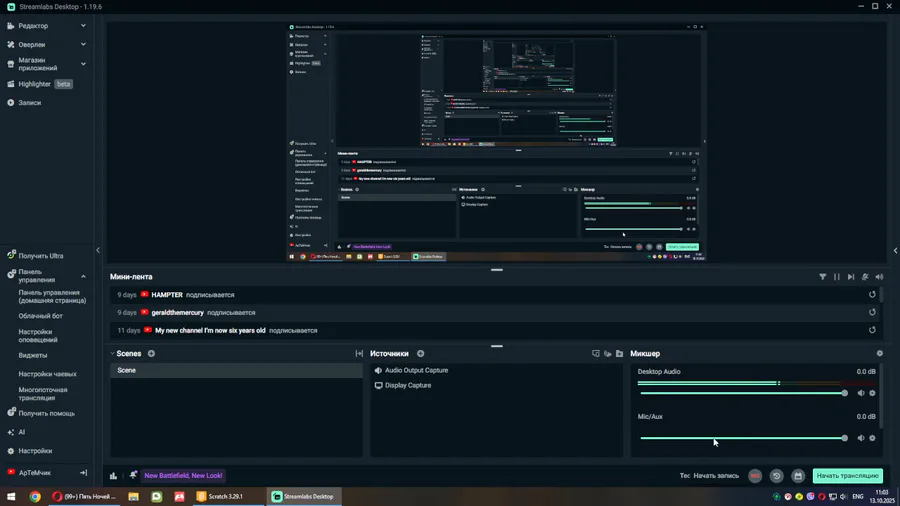Image resolution: width=900 pixels, height=506 pixels.
Task: Click the red REC record button
Action: pyautogui.click(x=755, y=476)
